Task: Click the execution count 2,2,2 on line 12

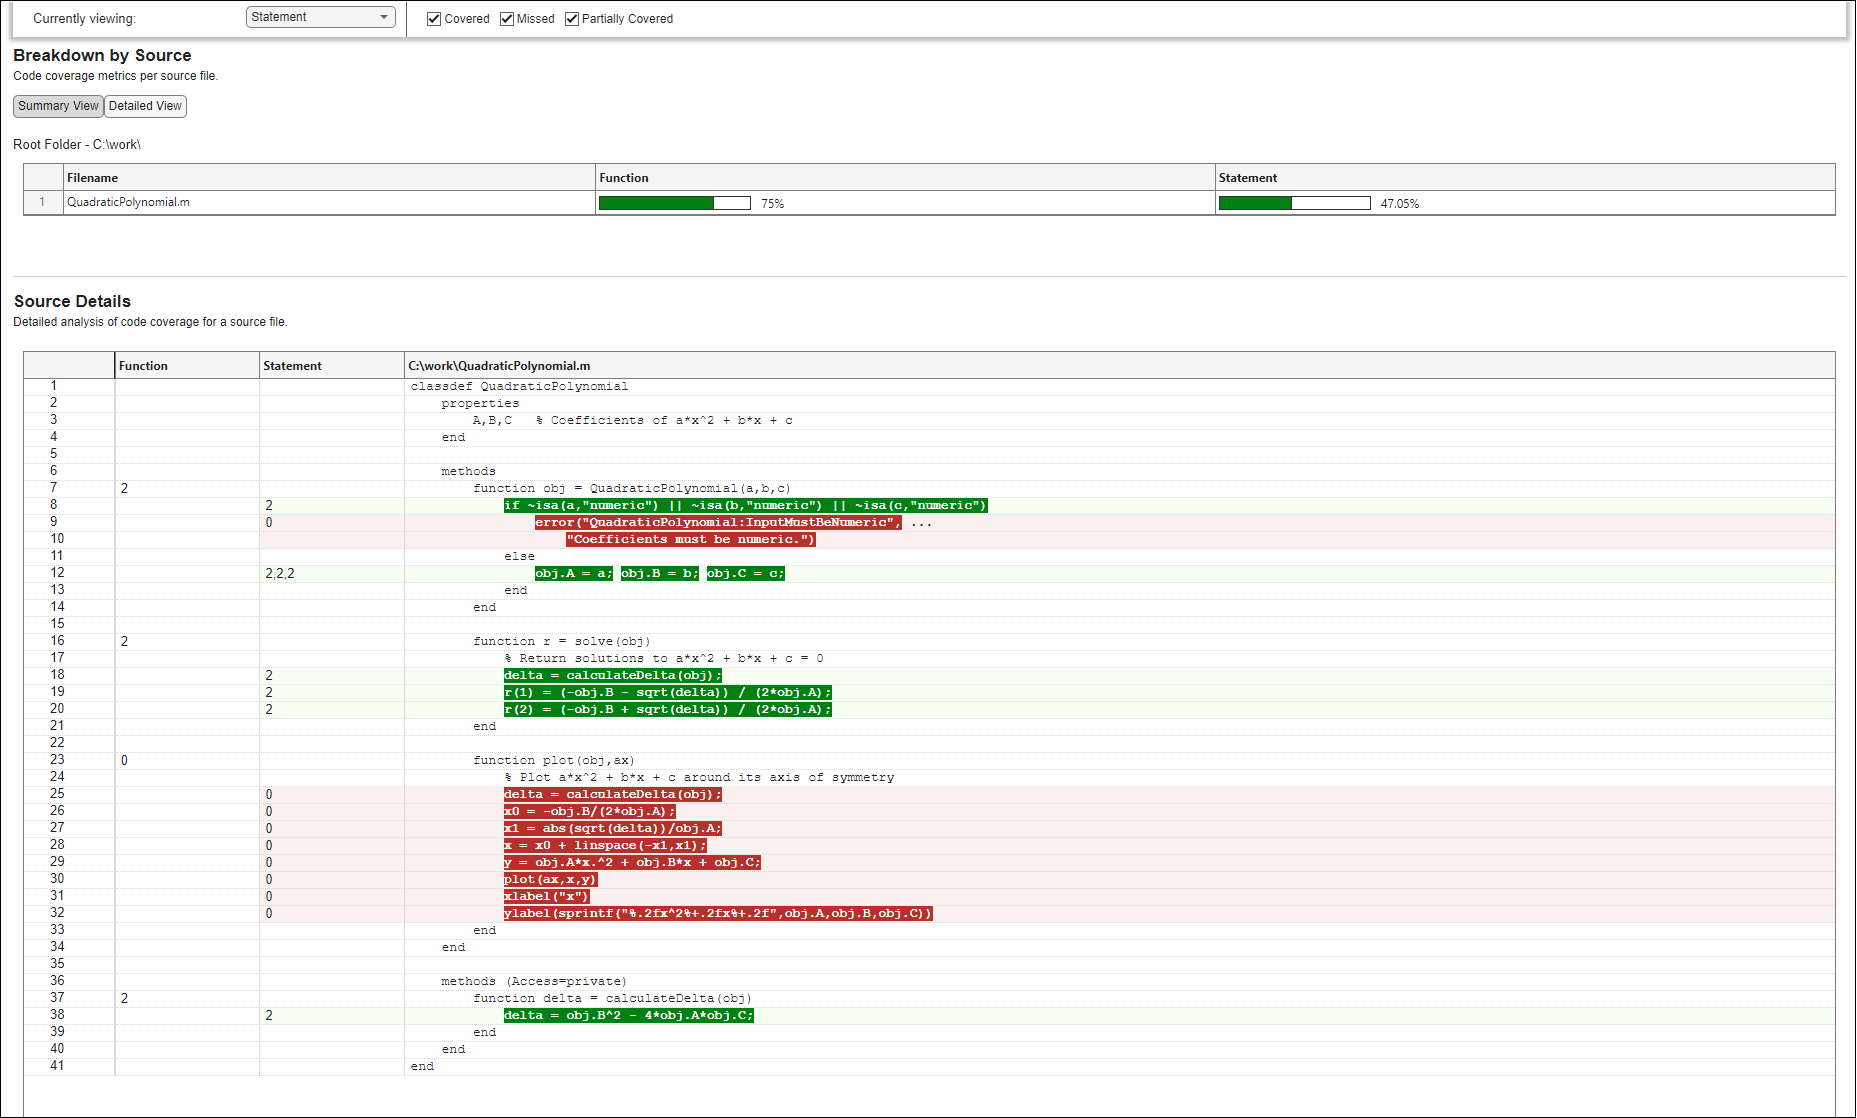Action: (280, 574)
